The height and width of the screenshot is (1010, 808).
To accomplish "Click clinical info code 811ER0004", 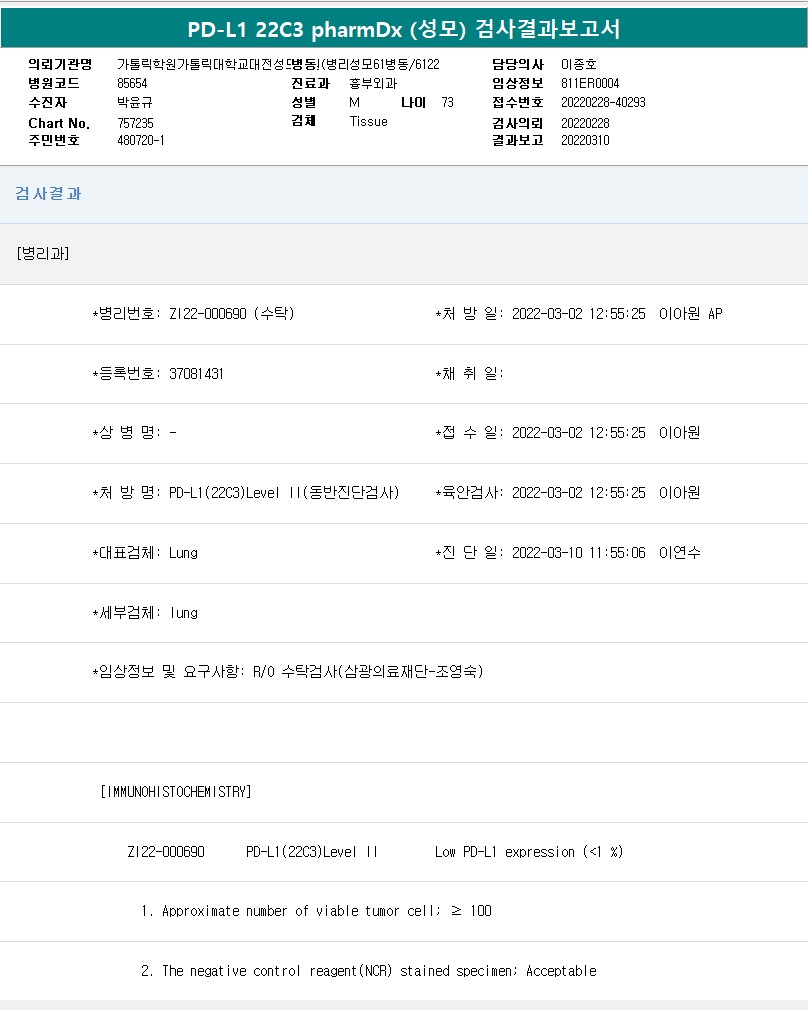I will 590,83.
